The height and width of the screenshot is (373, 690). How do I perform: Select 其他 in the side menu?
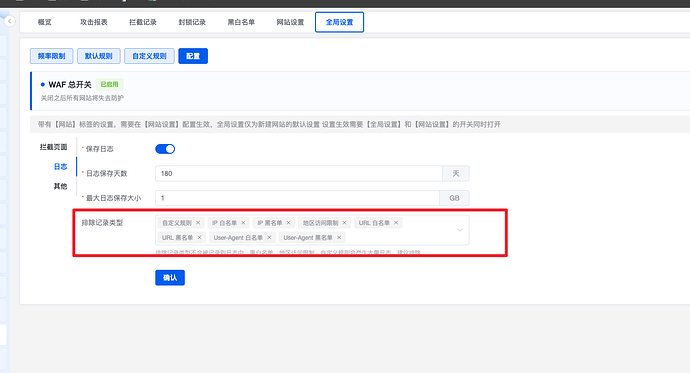[x=60, y=186]
